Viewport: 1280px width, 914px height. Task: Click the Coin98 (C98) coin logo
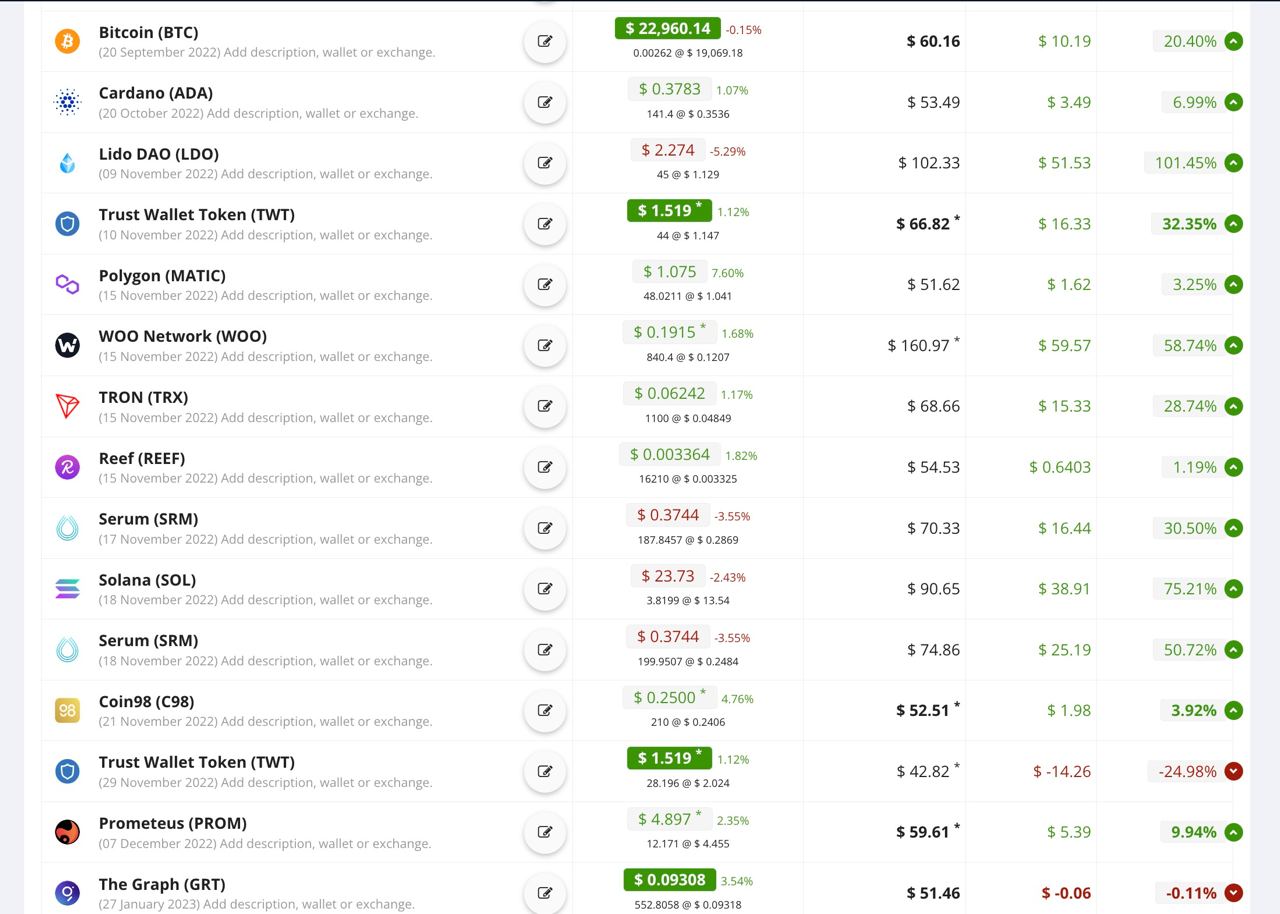[67, 710]
